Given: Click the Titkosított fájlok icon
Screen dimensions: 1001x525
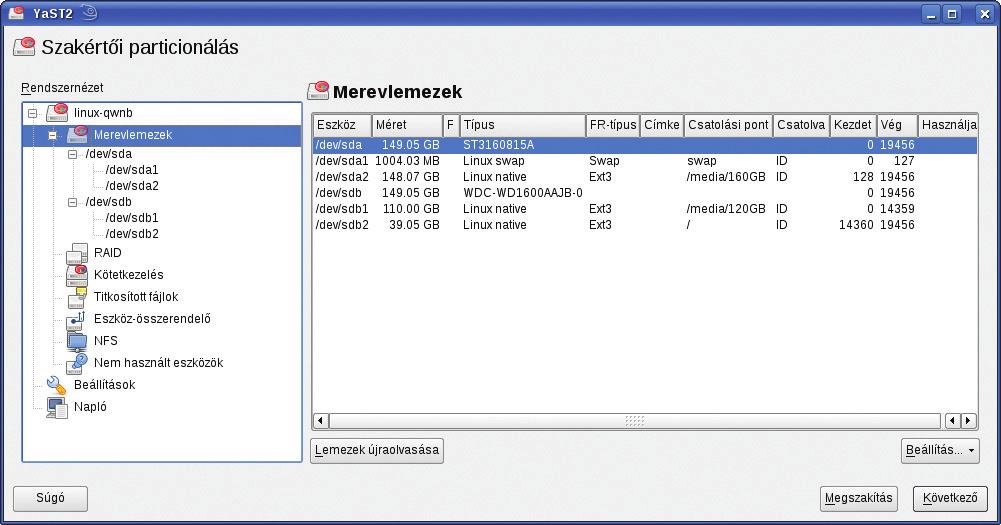Looking at the screenshot, I should 77,297.
